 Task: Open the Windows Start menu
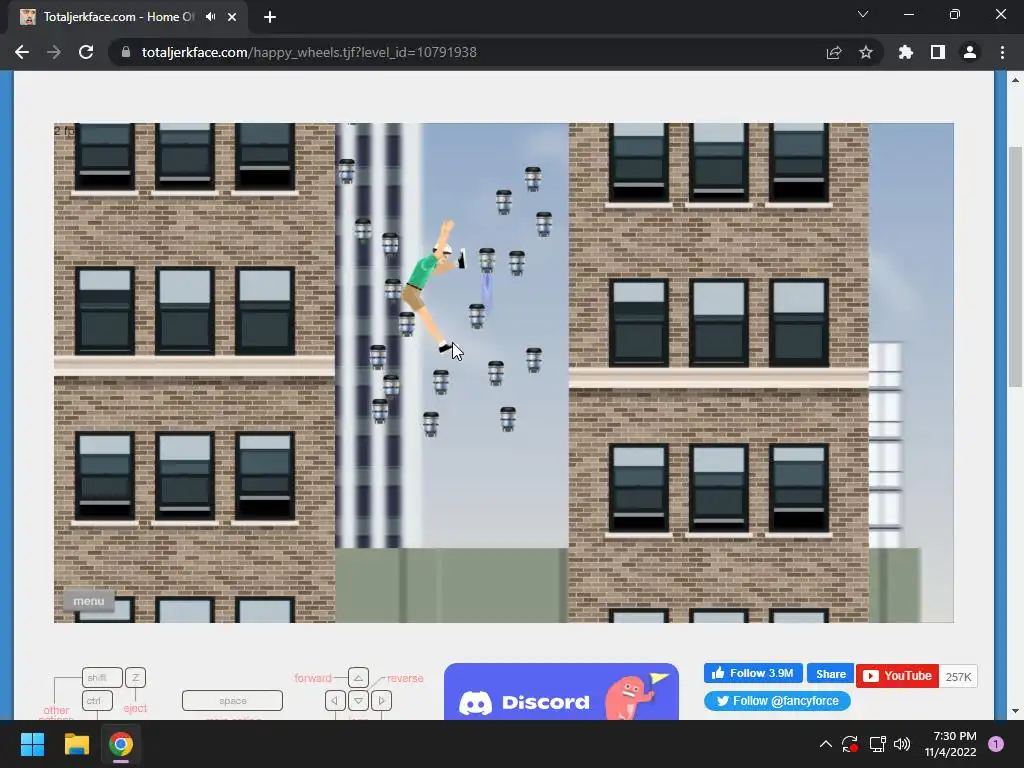[x=32, y=744]
